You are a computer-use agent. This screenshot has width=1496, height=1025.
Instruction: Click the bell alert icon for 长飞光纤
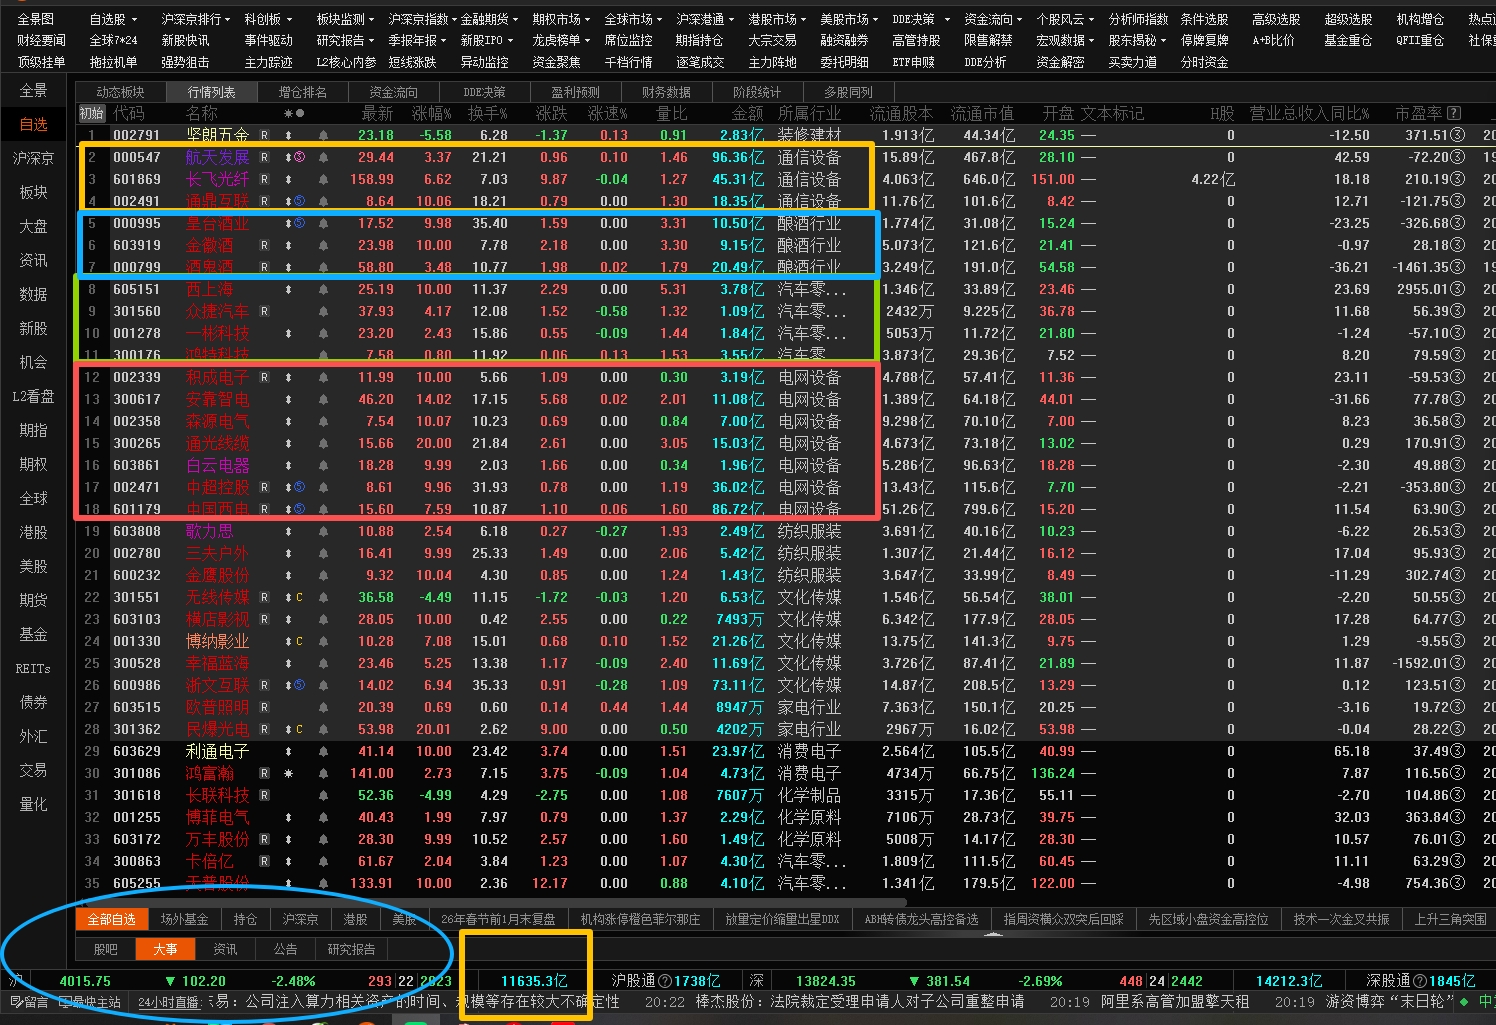[x=323, y=179]
